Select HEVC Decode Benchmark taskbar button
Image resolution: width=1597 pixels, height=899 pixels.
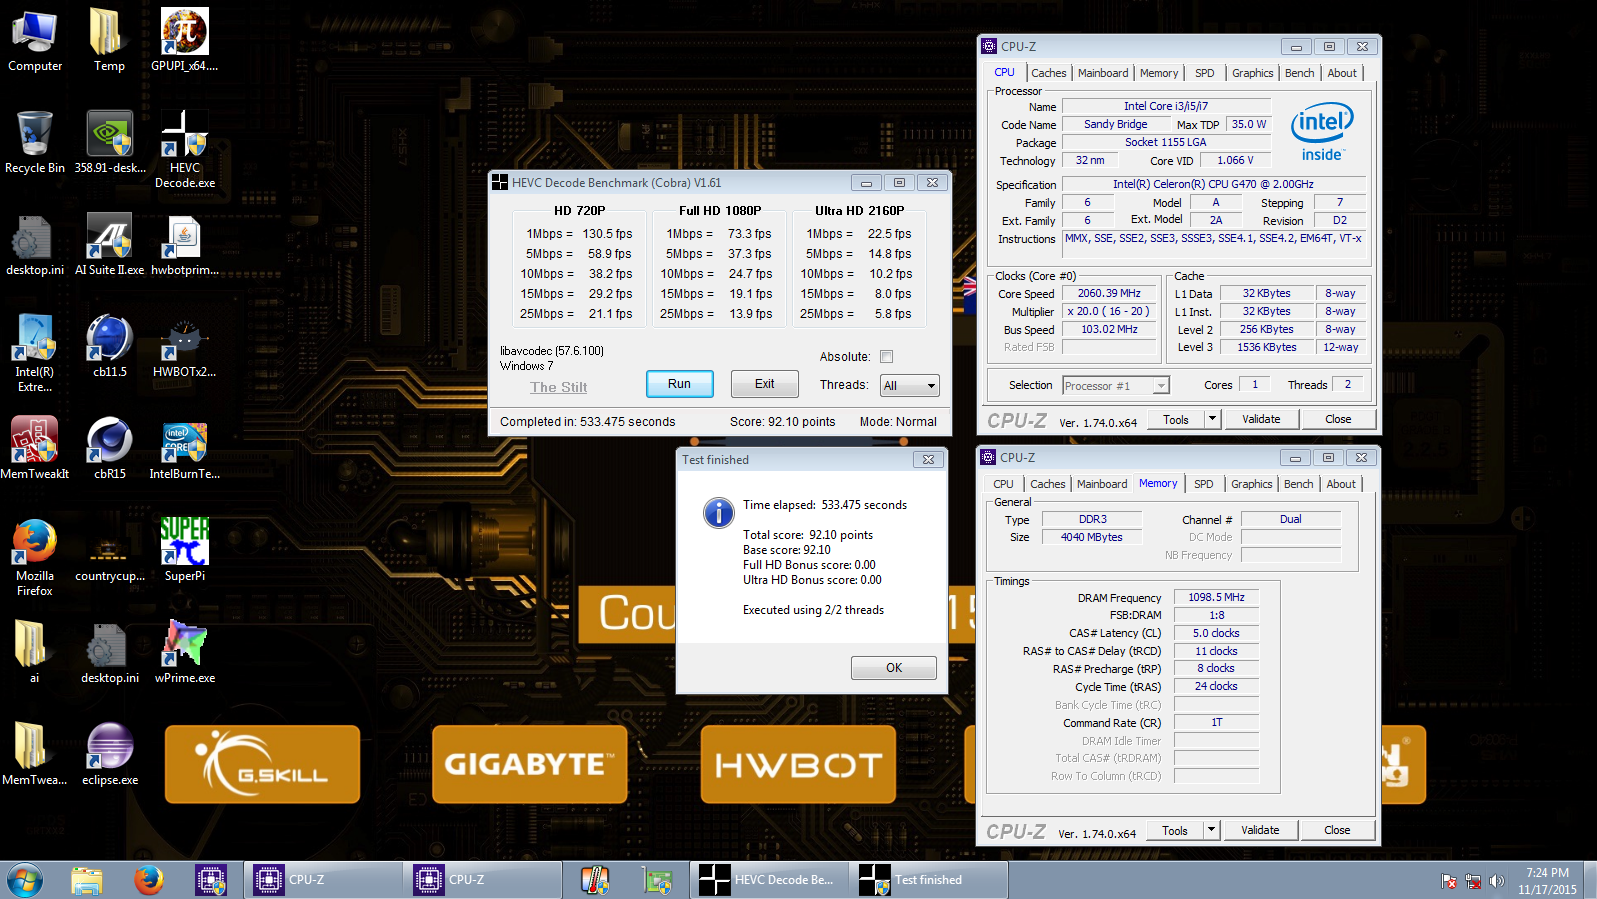(768, 880)
